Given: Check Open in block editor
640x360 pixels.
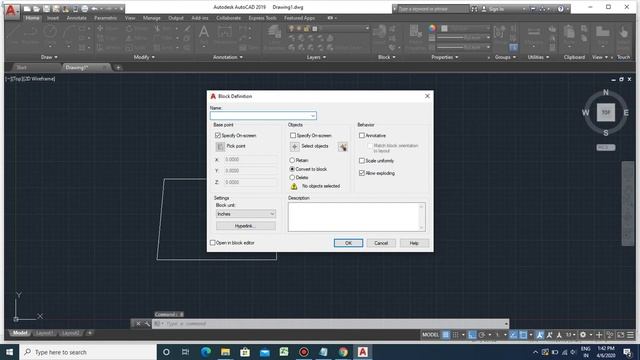Looking at the screenshot, I should [213, 242].
